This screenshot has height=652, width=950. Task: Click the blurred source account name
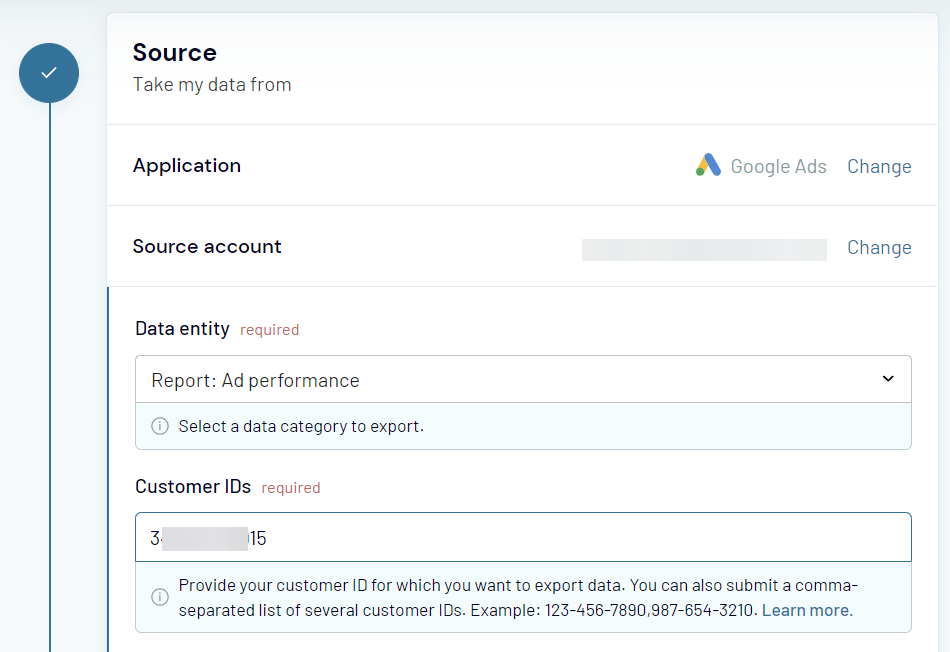tap(704, 250)
